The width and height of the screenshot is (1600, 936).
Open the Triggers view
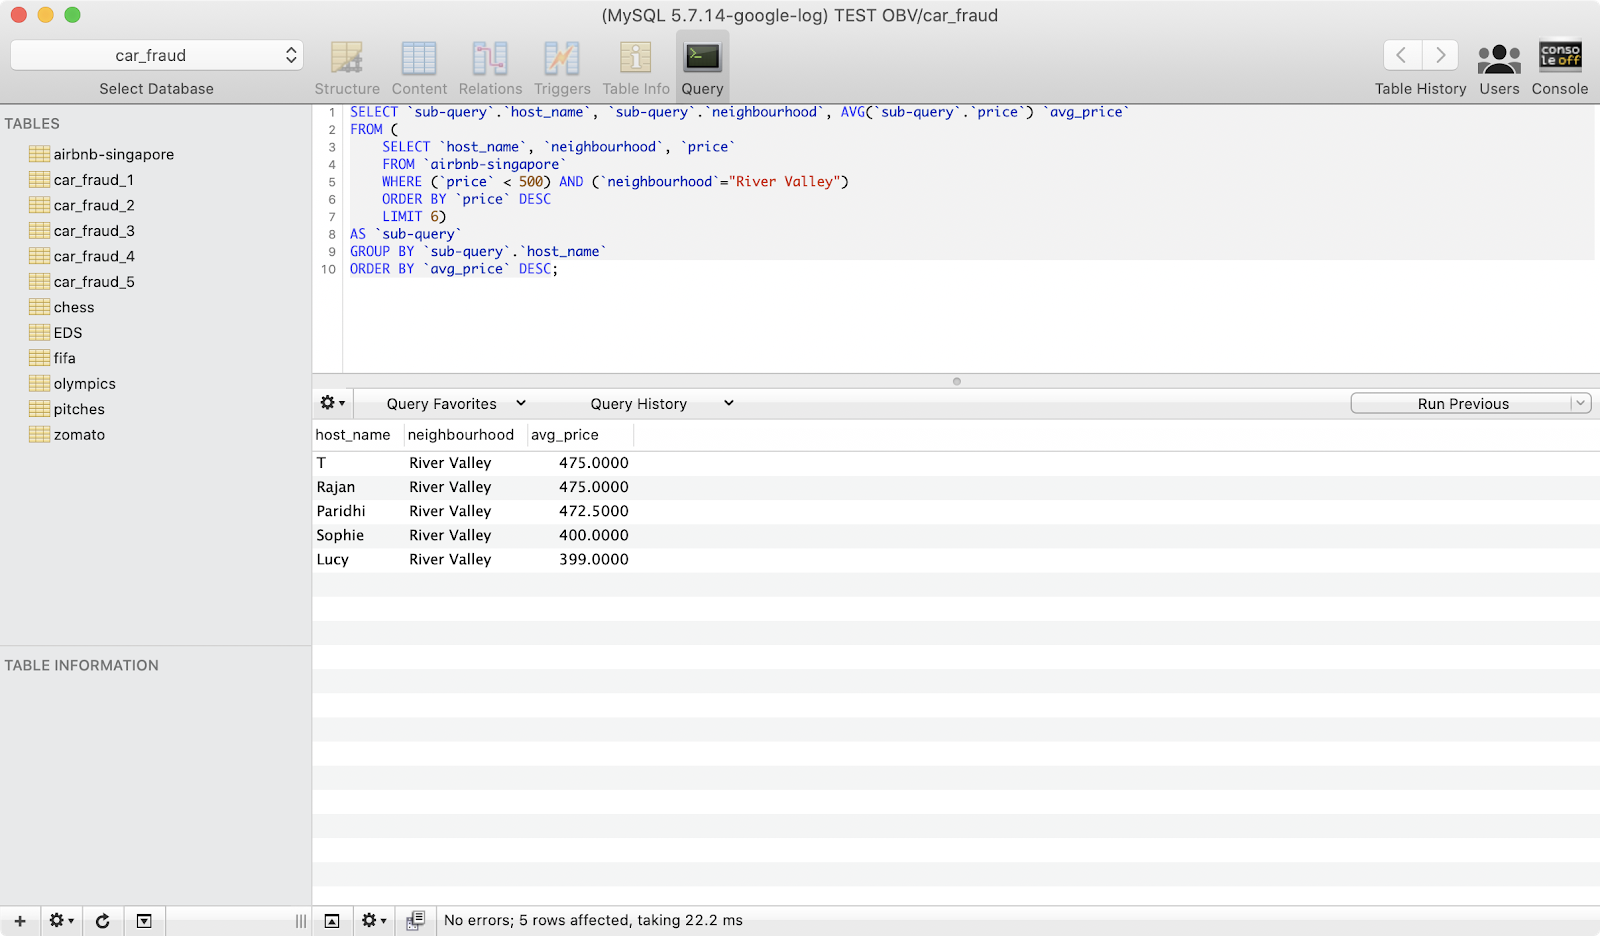562,60
